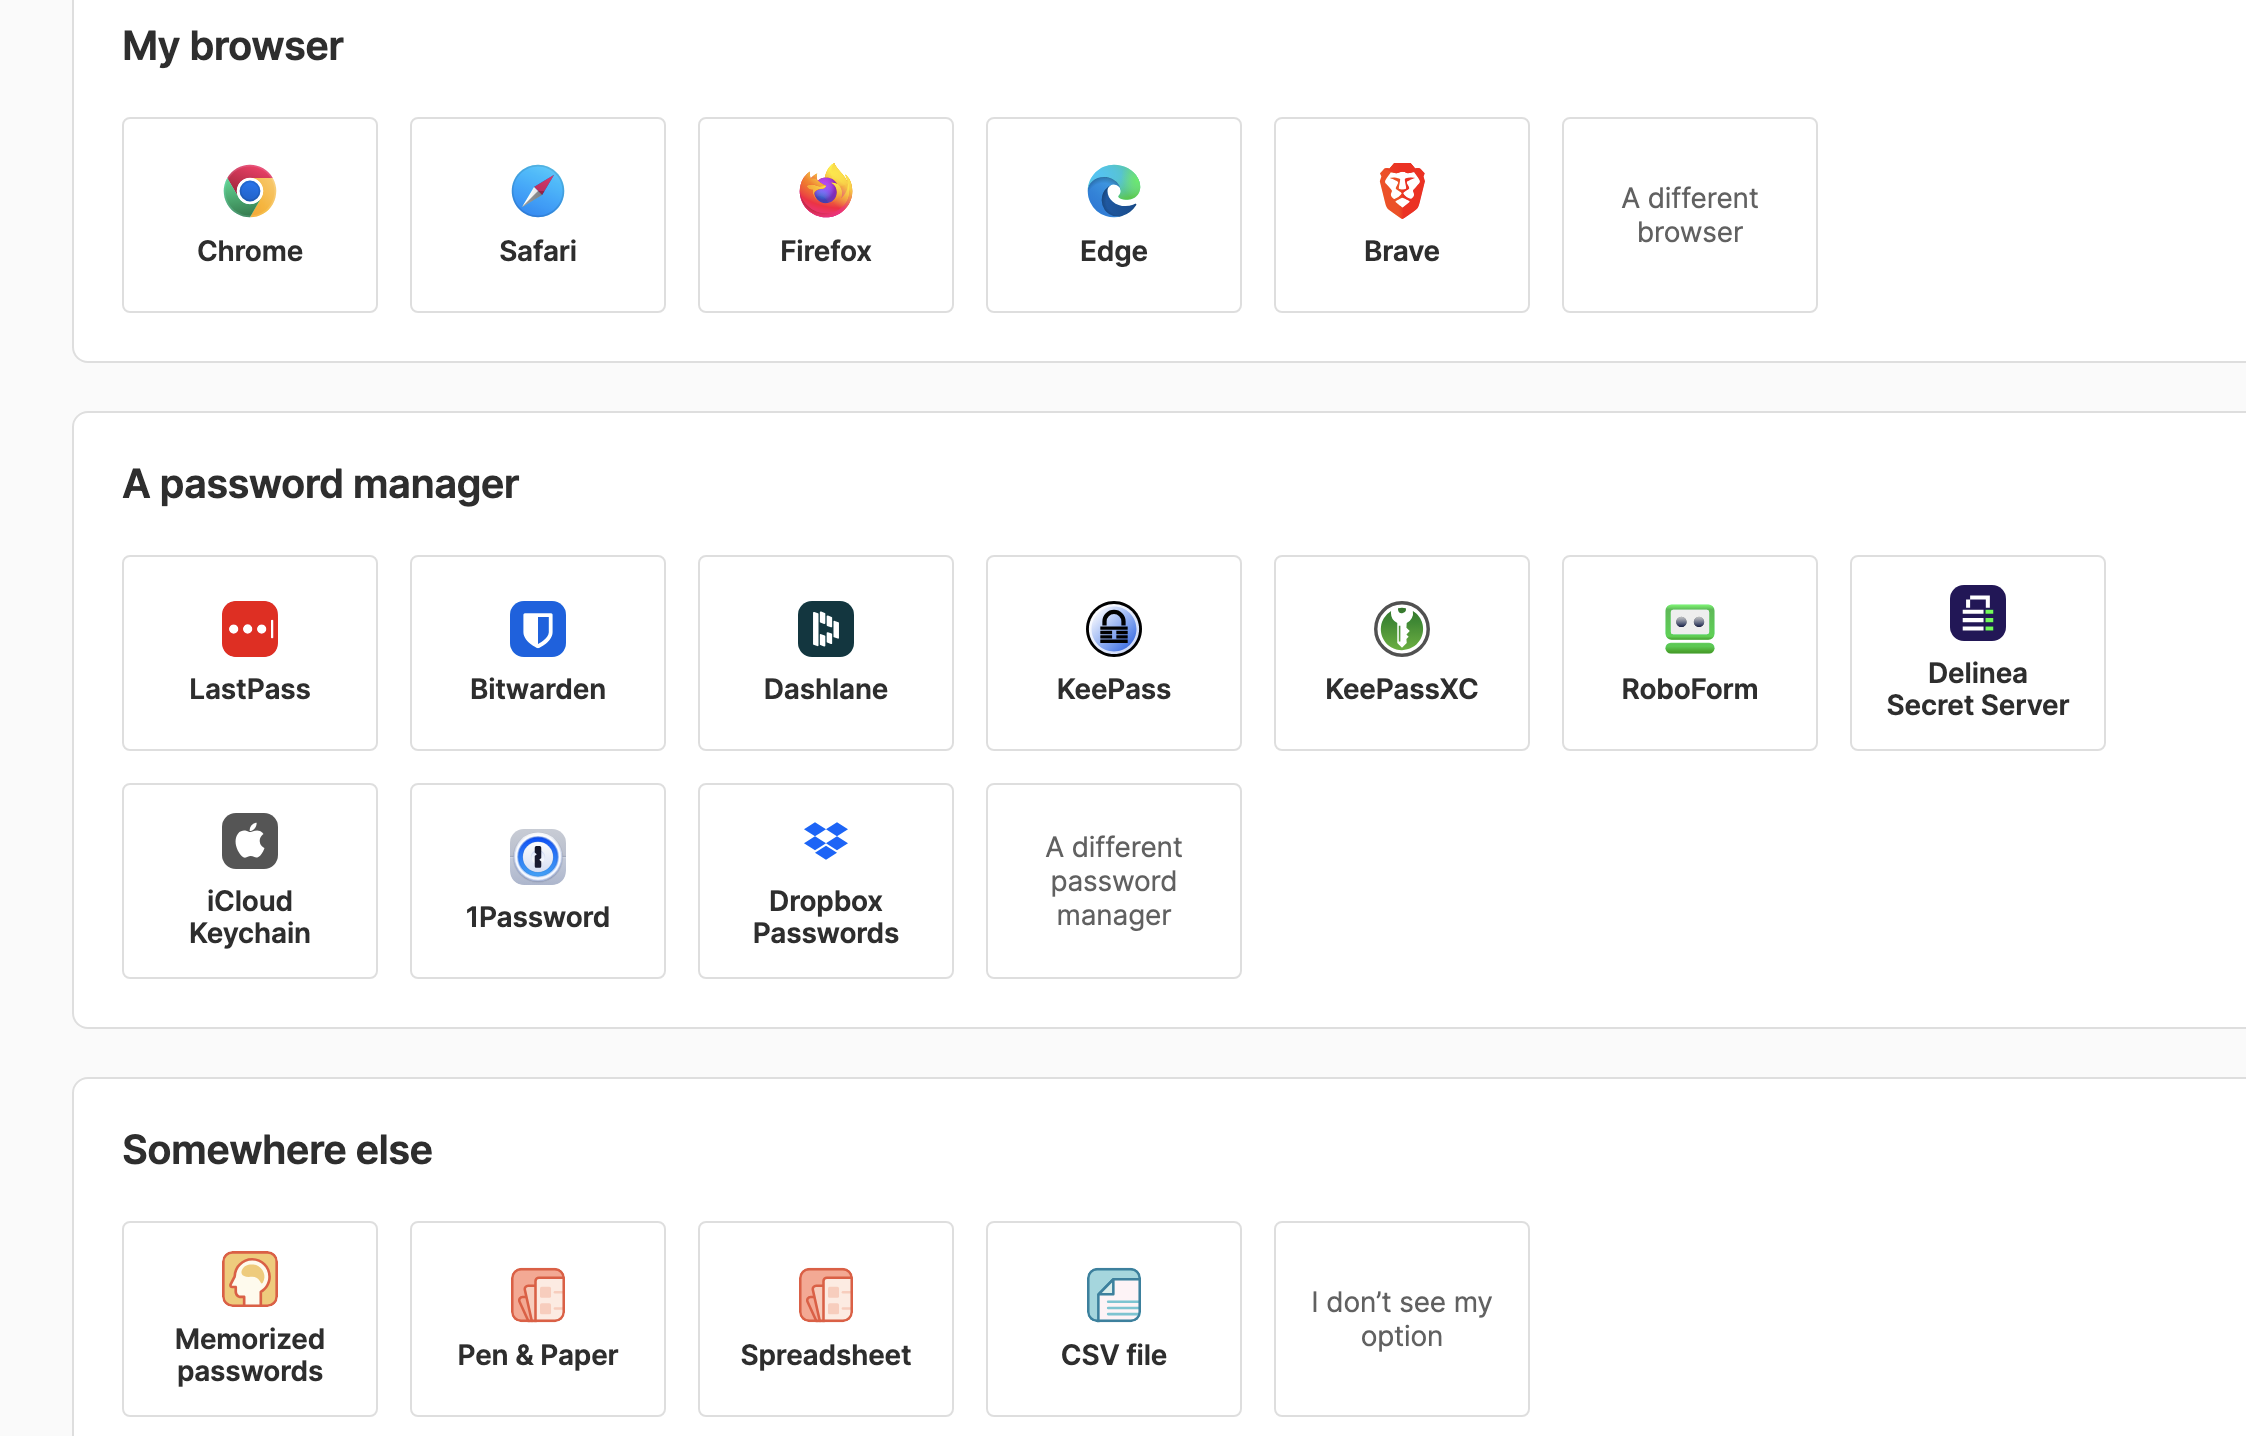The image size is (2246, 1436).
Task: Pick the CSV file option
Action: coord(1114,1319)
